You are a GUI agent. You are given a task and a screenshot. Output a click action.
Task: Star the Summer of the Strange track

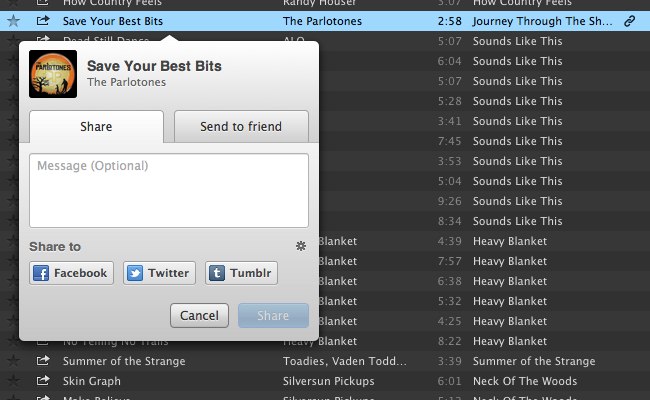tap(13, 361)
